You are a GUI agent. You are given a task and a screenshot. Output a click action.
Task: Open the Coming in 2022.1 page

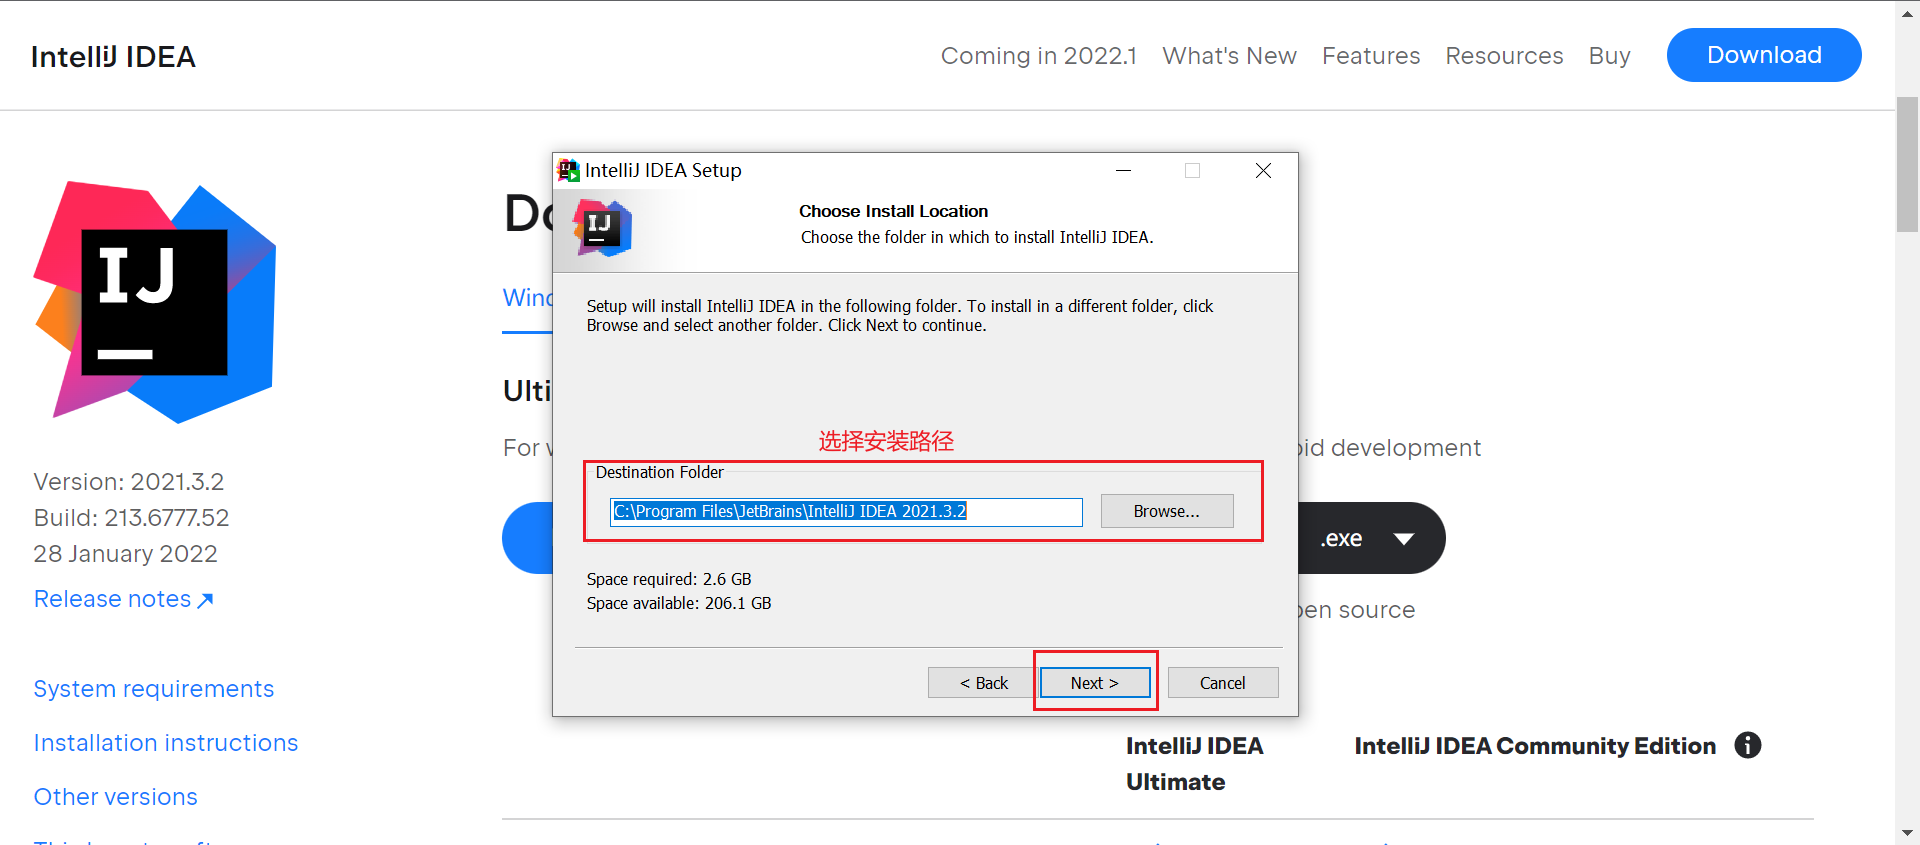click(1038, 56)
